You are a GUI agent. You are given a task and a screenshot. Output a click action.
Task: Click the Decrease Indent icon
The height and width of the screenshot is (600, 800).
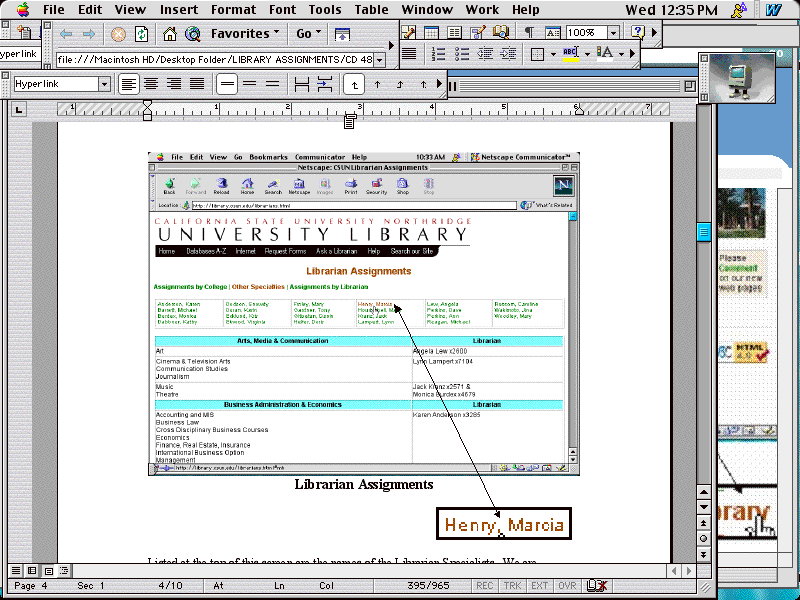coord(485,54)
